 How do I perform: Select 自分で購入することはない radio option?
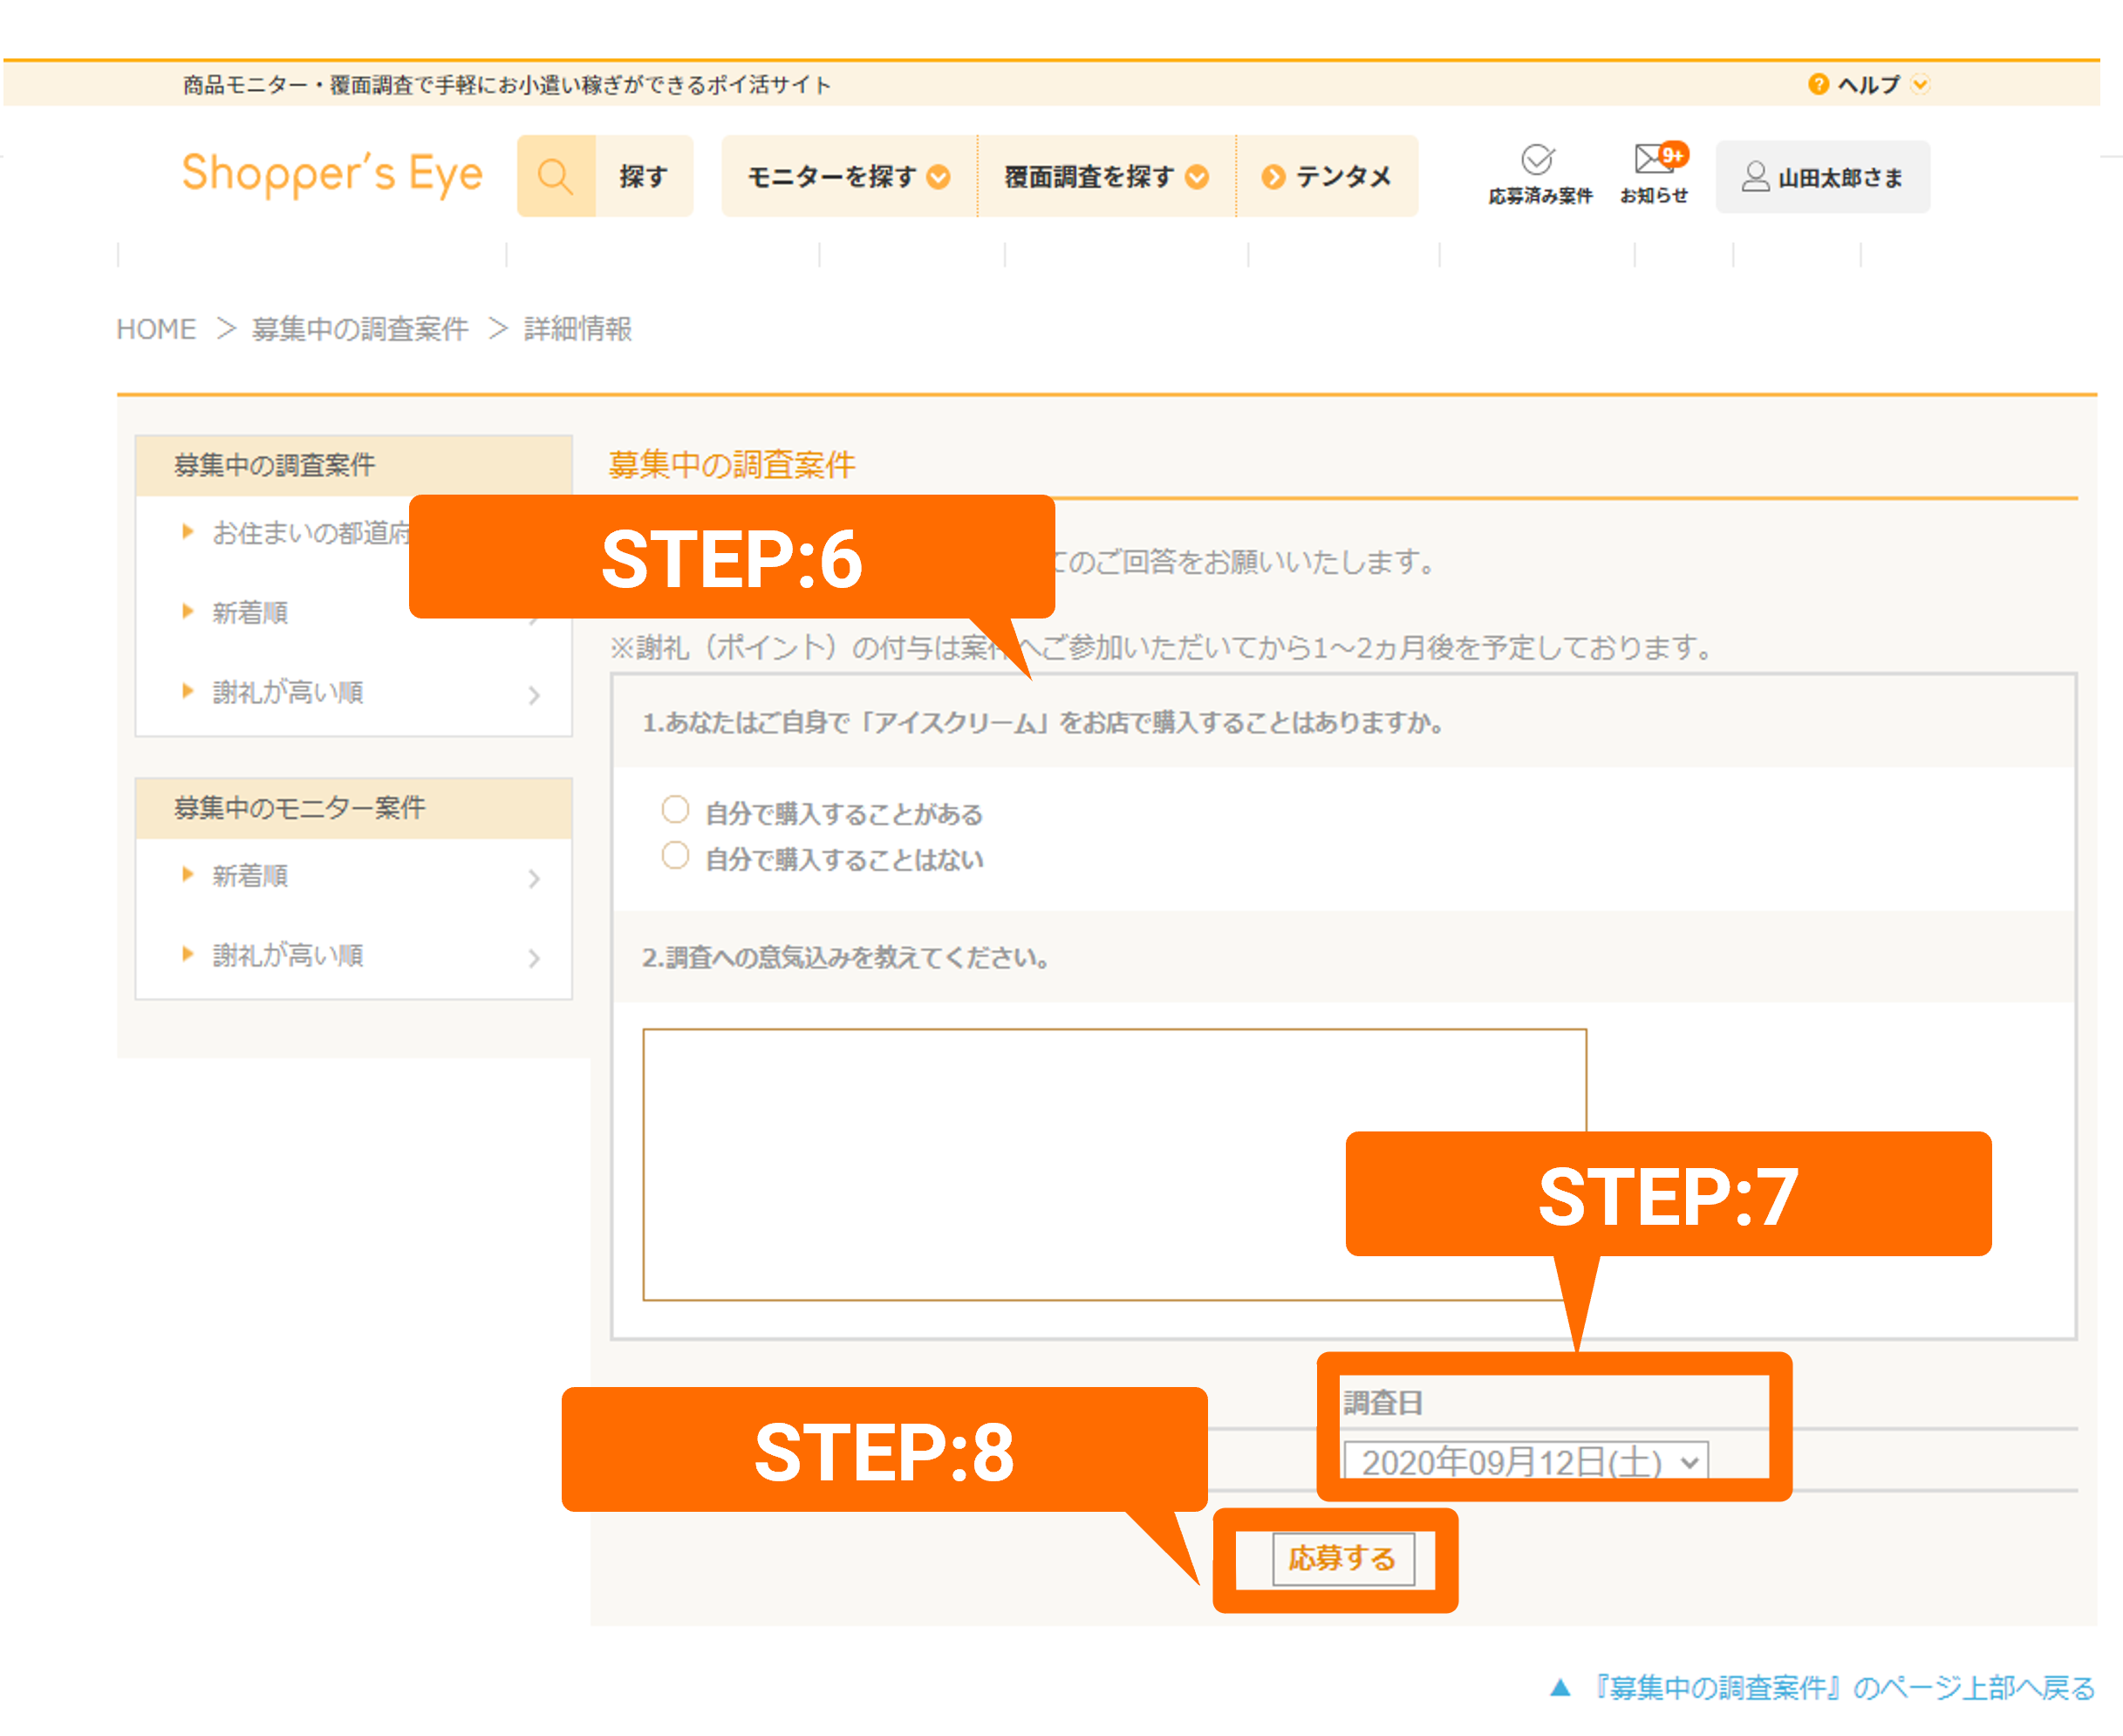click(x=675, y=855)
